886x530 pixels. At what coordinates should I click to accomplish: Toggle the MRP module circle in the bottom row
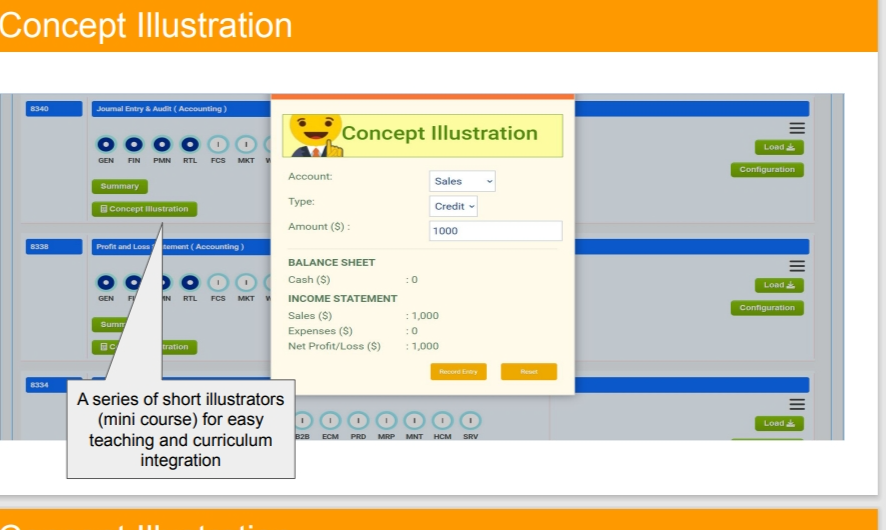point(386,421)
